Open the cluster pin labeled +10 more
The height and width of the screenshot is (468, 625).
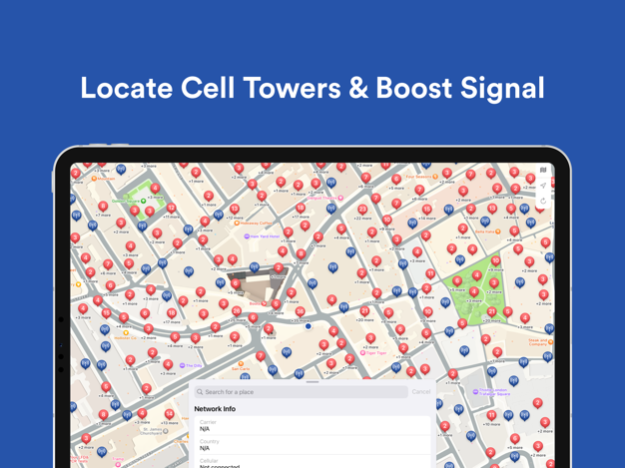click(x=491, y=415)
